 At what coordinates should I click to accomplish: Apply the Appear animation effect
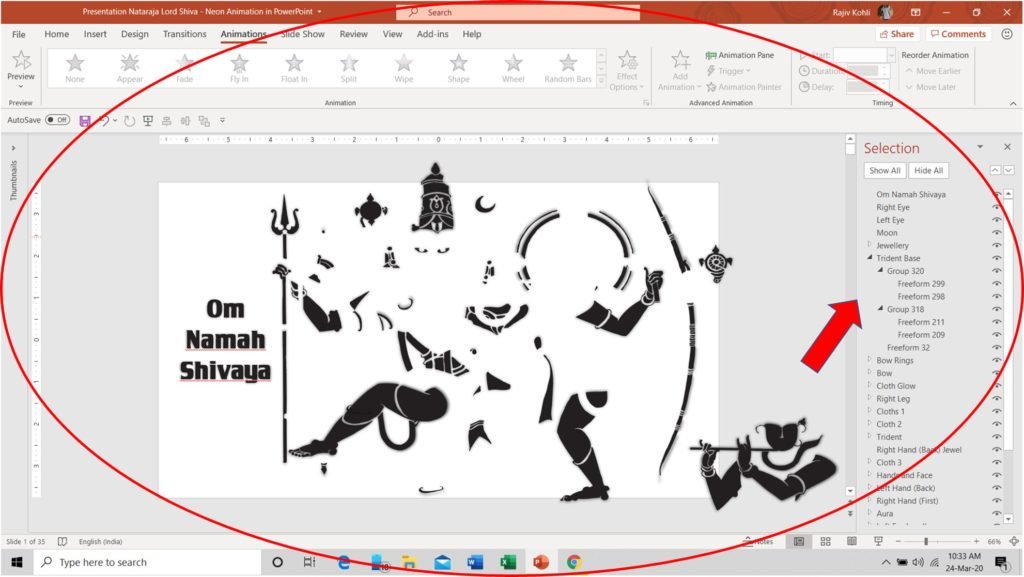(129, 68)
